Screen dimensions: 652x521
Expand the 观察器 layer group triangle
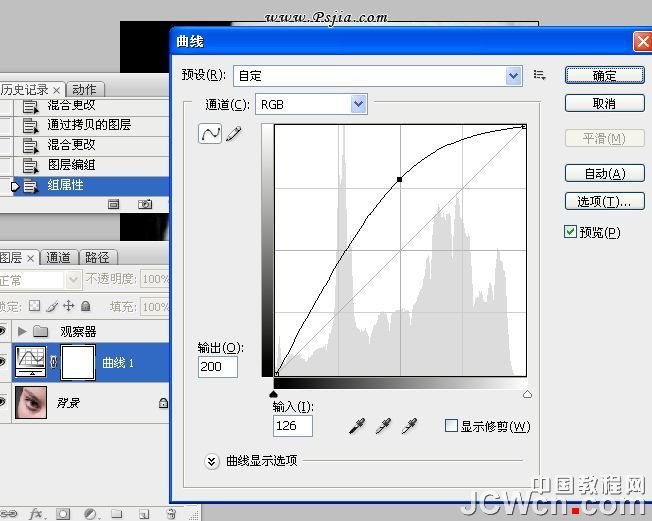click(x=22, y=331)
